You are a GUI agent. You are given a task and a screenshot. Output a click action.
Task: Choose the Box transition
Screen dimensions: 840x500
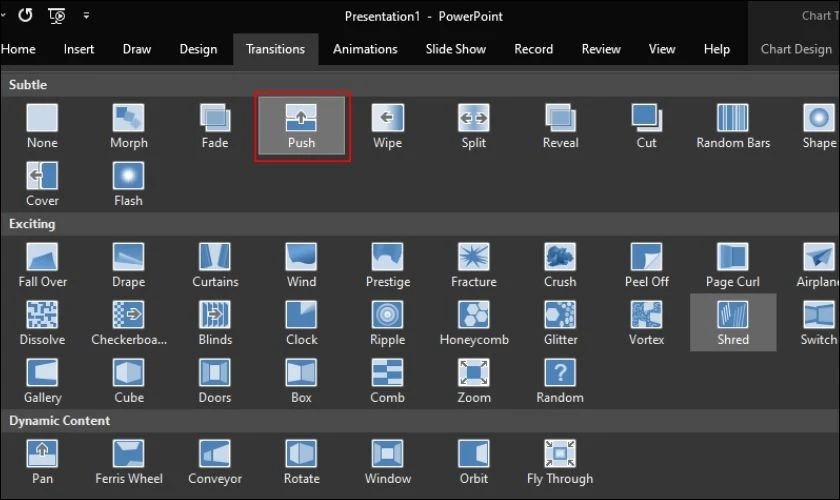302,380
